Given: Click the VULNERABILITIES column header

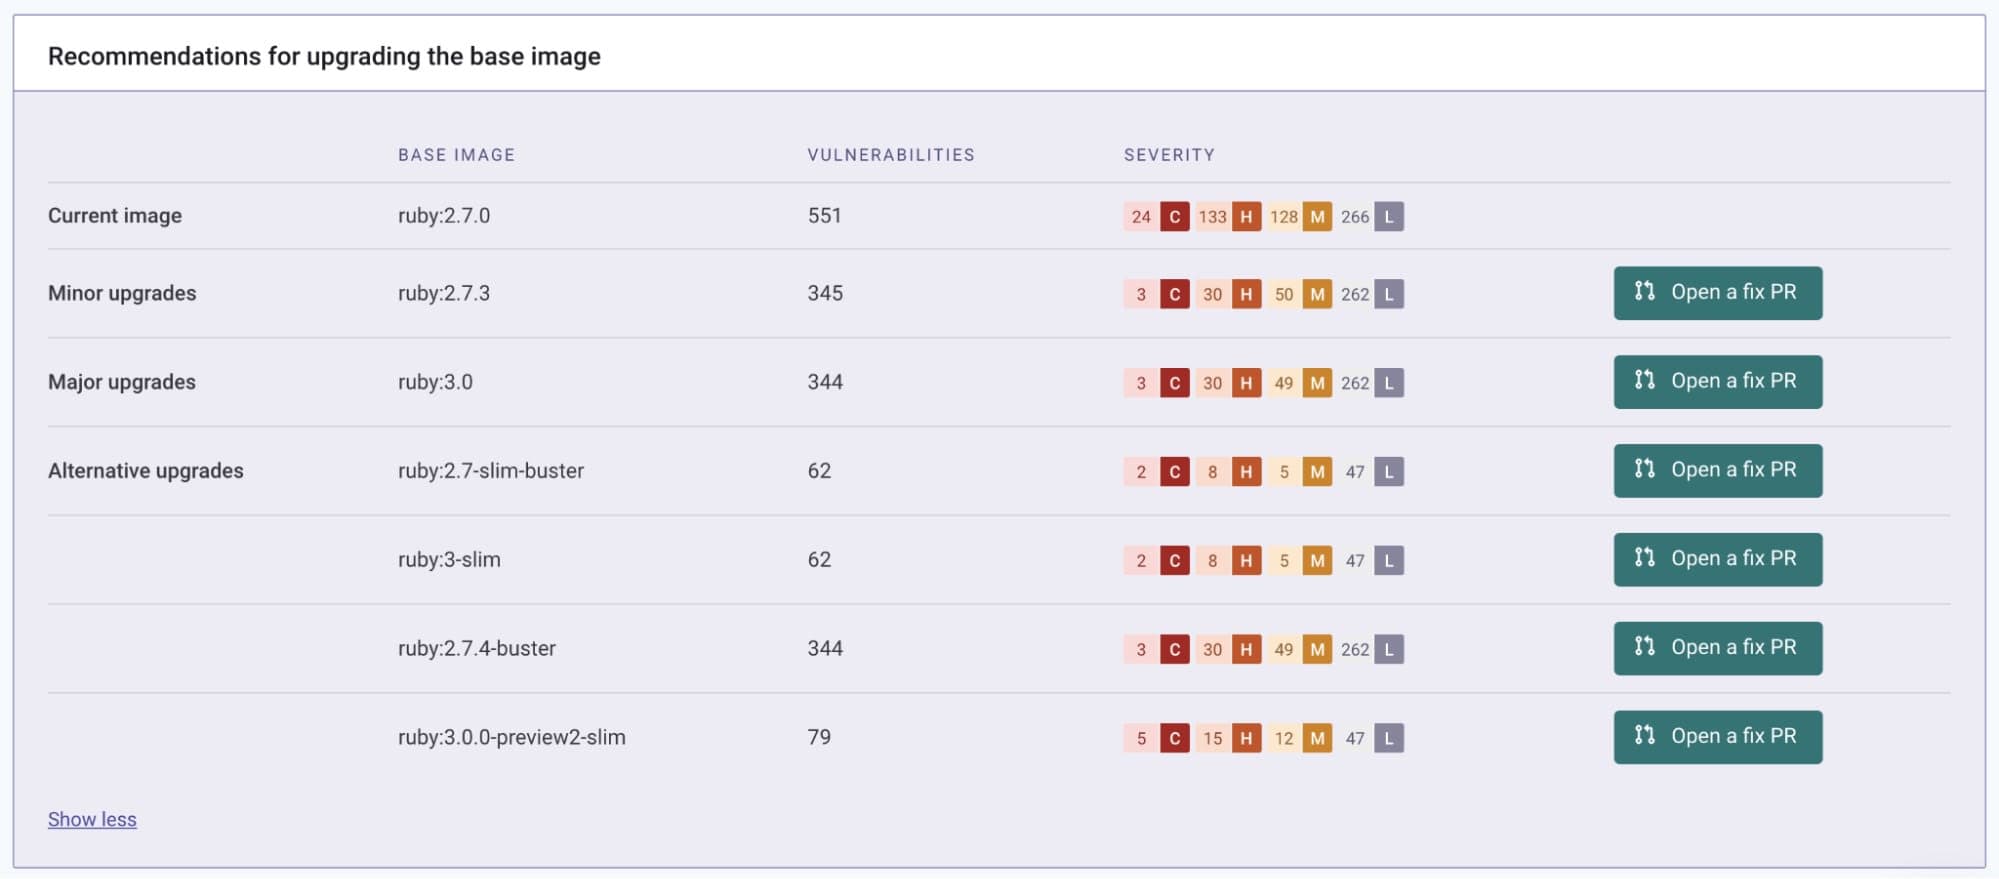Looking at the screenshot, I should [891, 155].
